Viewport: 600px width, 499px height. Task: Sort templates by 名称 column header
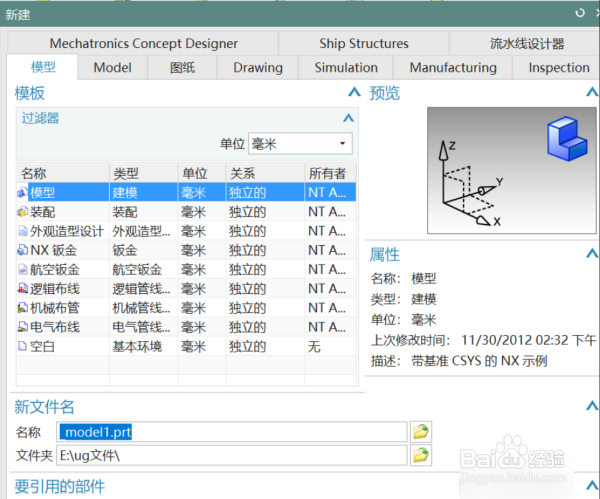(63, 173)
